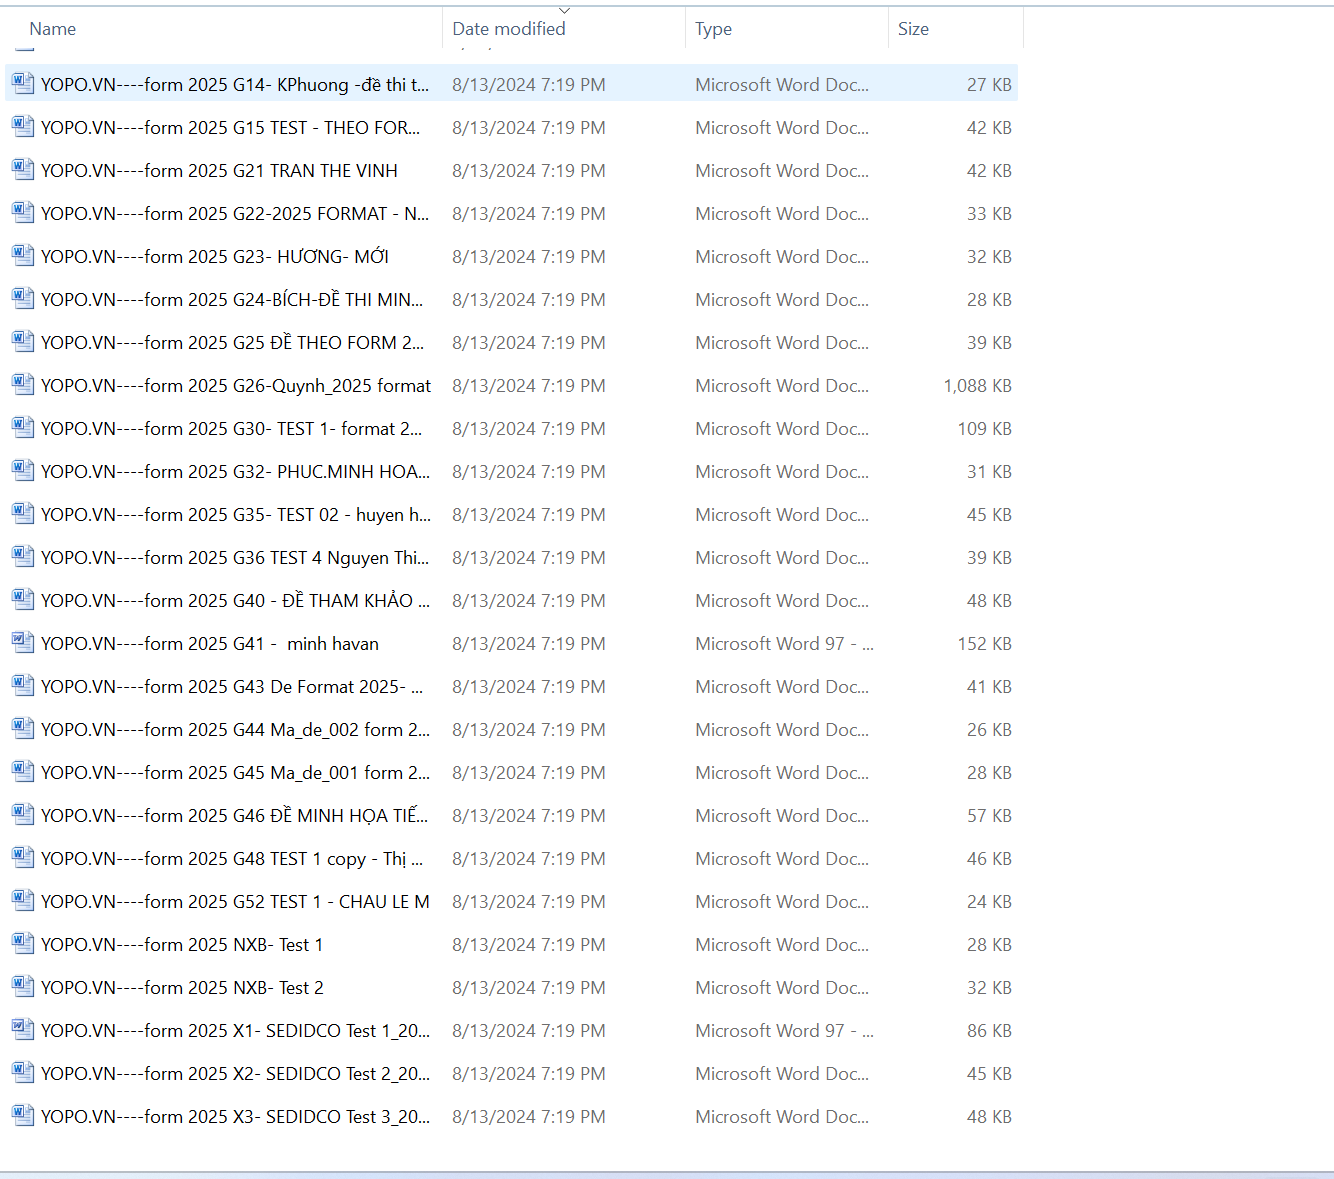
Task: Select file name G35- TEST 02 - huyen
Action: coord(236,515)
